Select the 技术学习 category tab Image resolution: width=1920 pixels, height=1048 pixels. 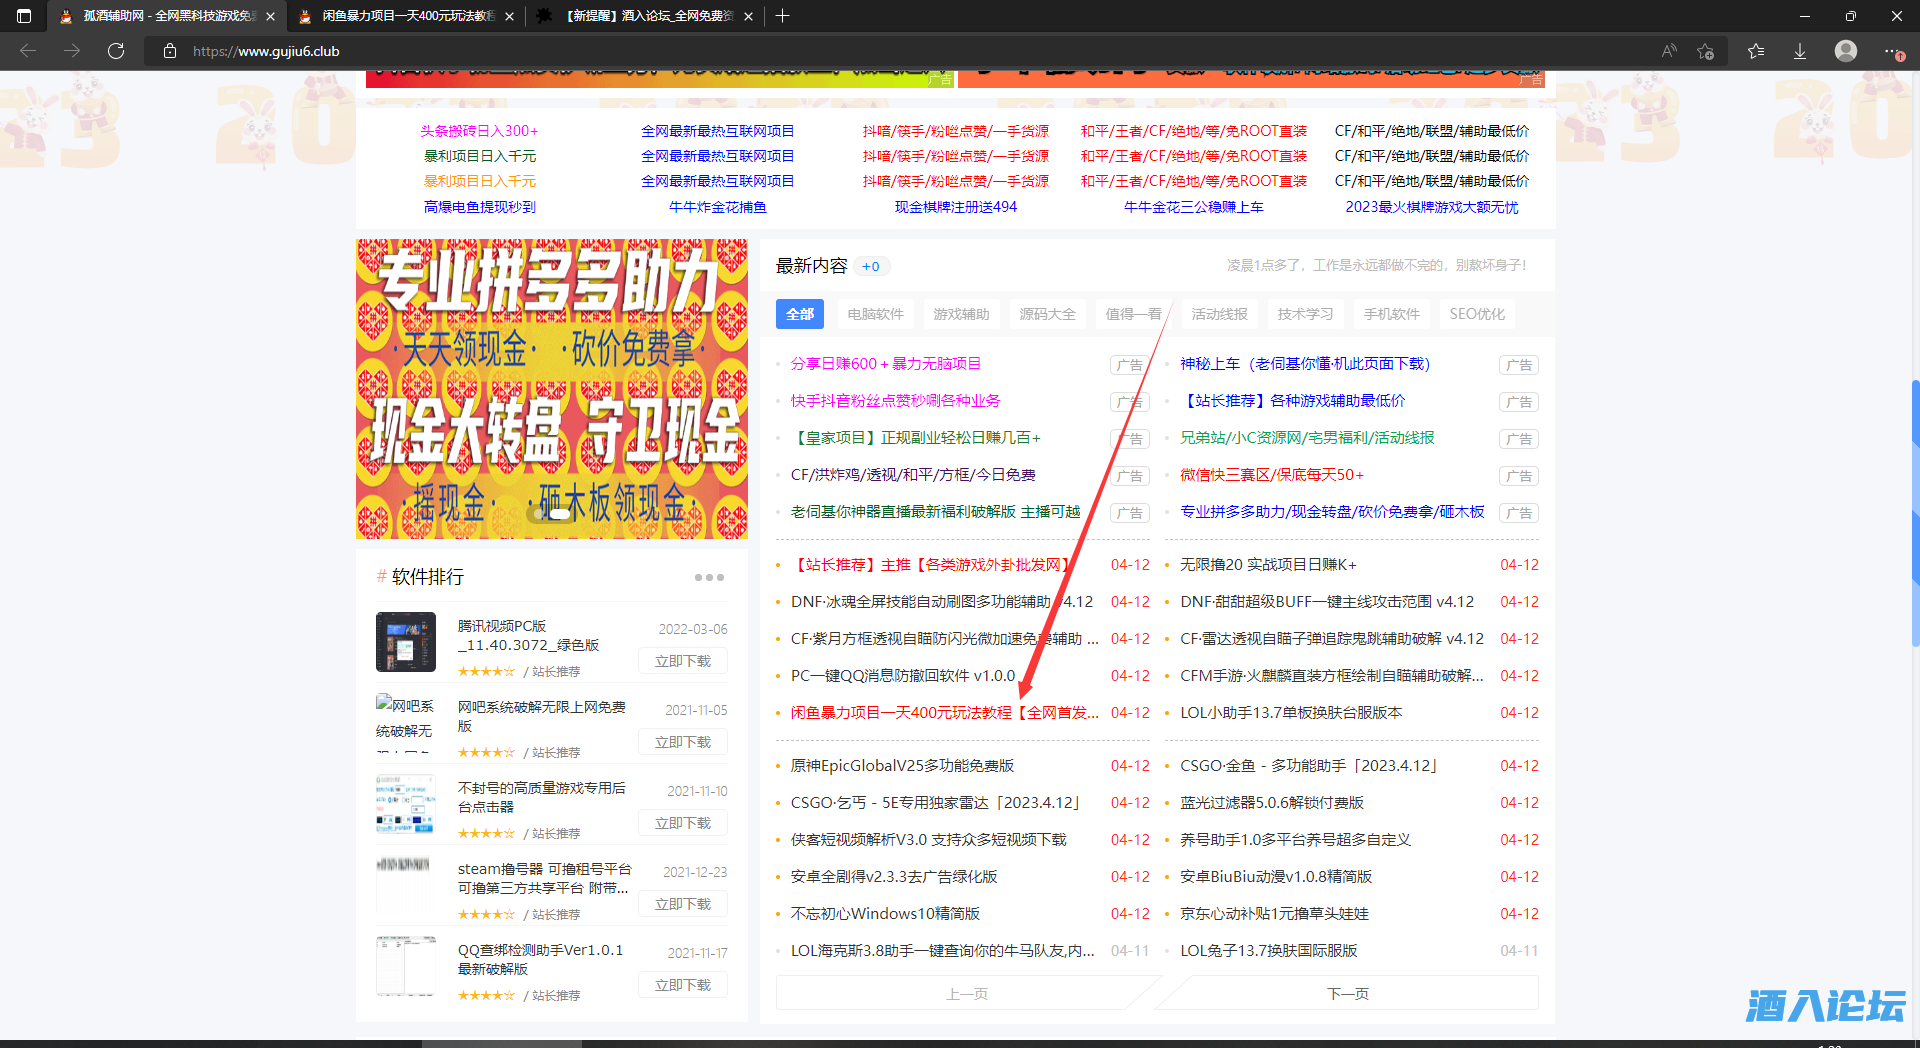1305,314
